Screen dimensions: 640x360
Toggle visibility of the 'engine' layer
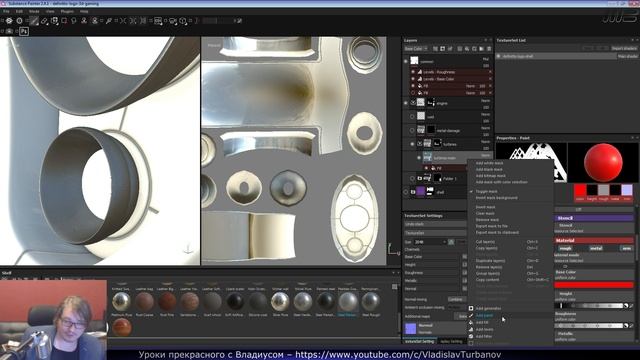click(406, 103)
